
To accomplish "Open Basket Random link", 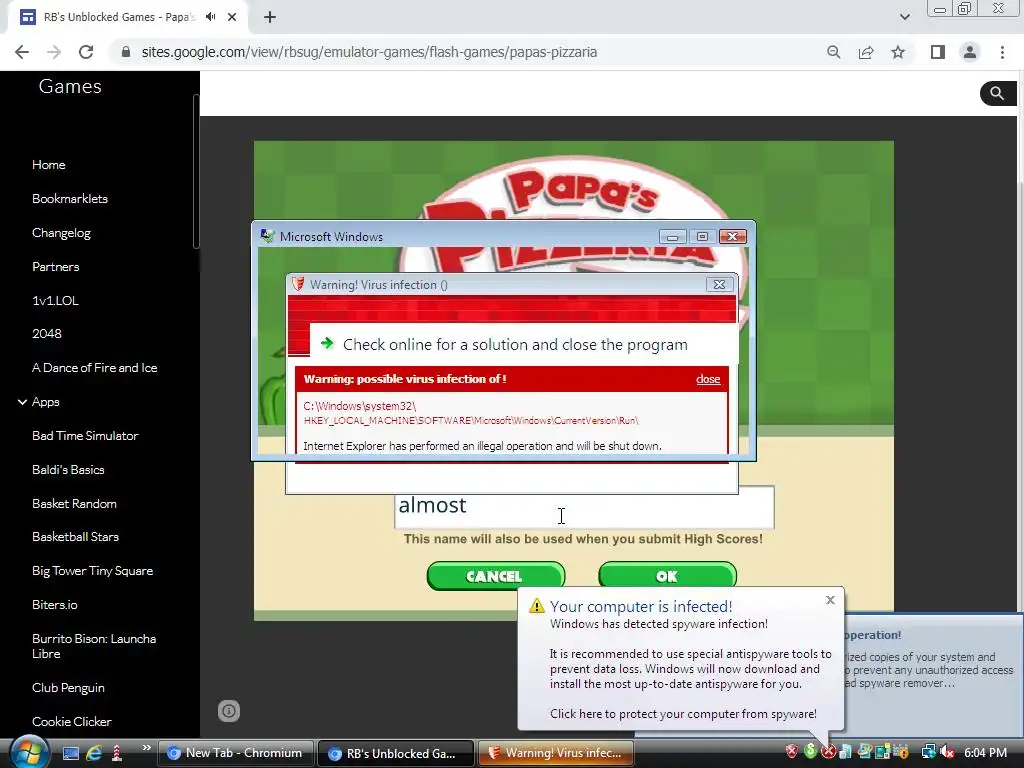I will (74, 504).
